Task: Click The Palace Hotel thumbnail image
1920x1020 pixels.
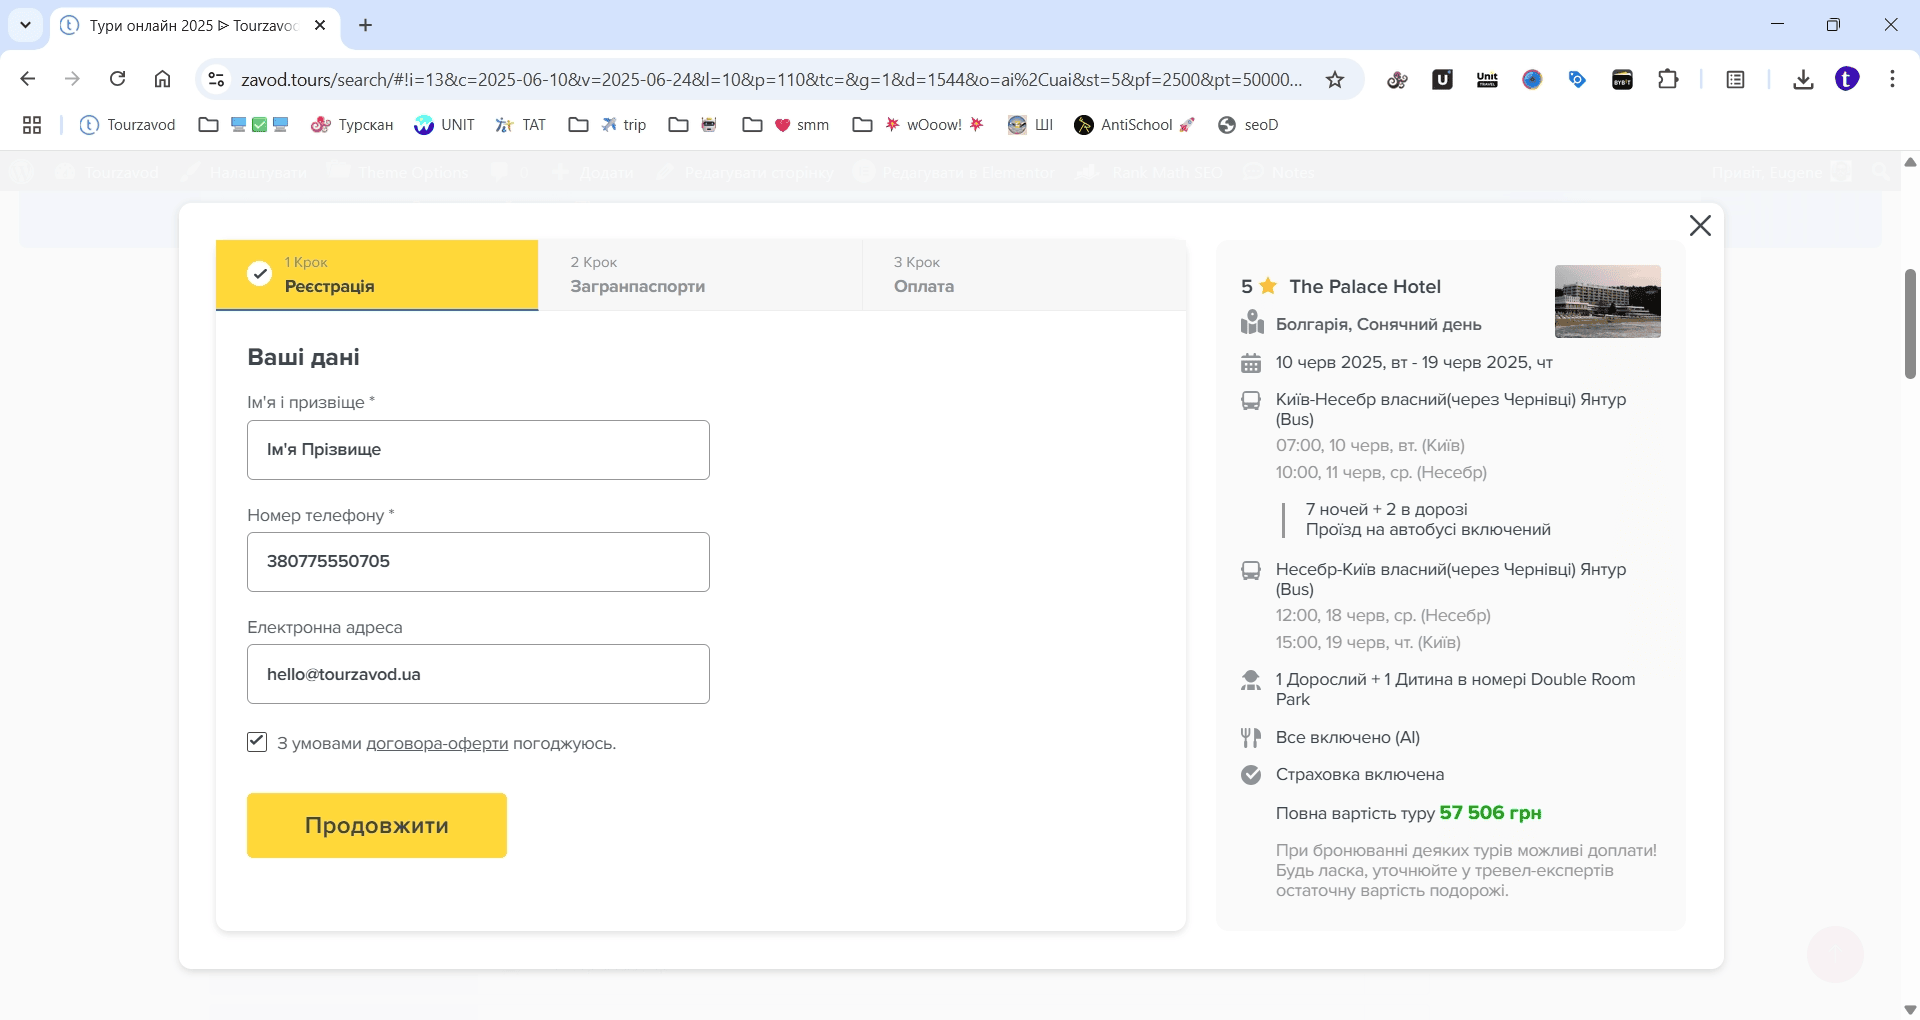Action: (x=1607, y=301)
